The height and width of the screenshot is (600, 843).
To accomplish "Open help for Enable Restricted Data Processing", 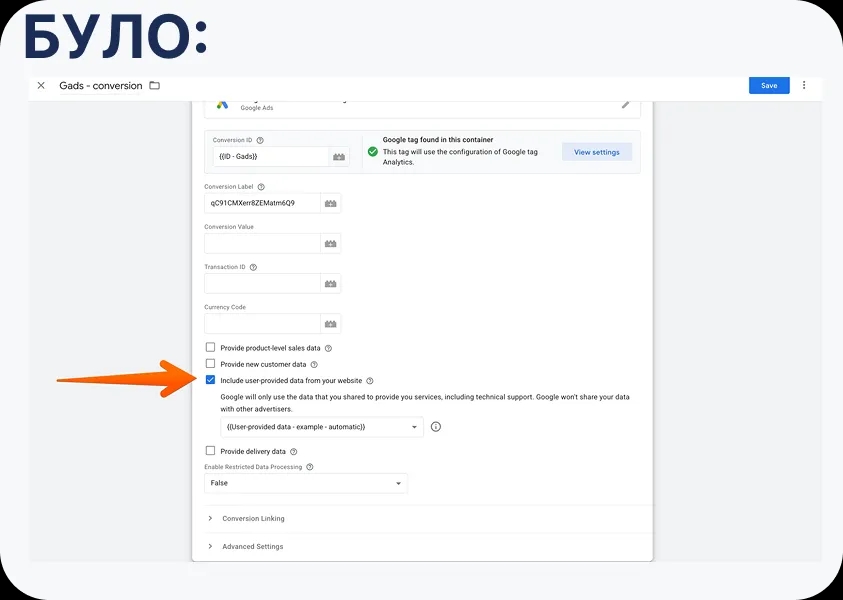I will coord(310,467).
